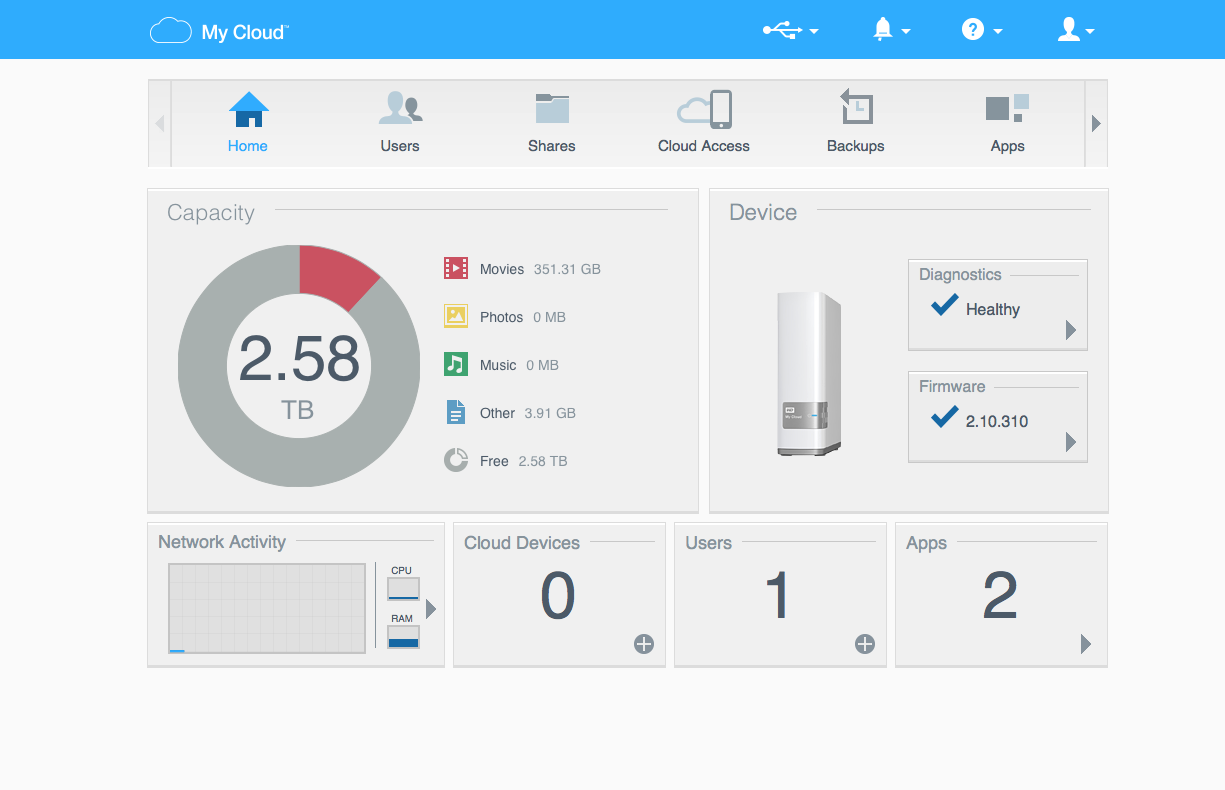Screen dimensions: 1225x790
Task: Click the Music category icon
Action: pyautogui.click(x=456, y=364)
